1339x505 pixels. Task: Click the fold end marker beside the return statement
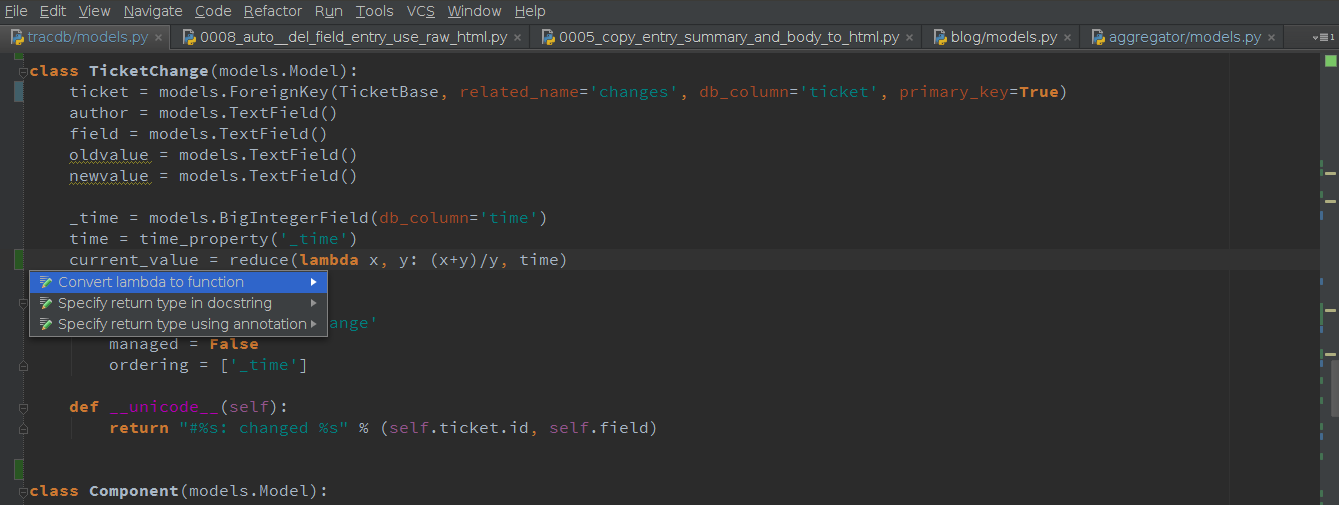click(21, 429)
